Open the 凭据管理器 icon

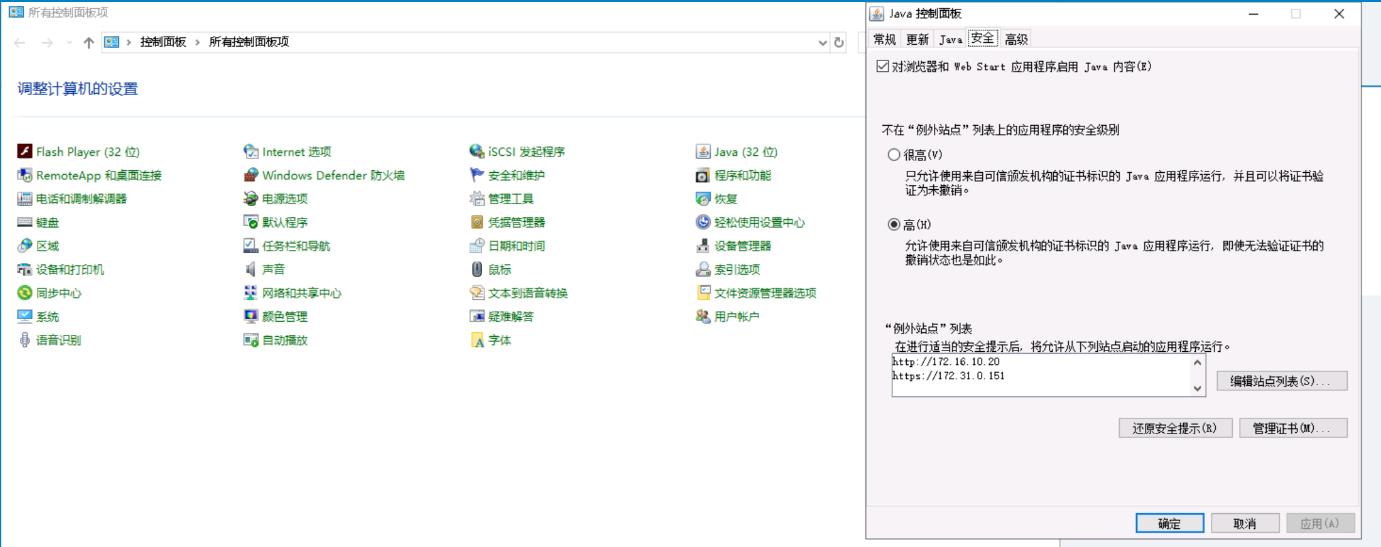477,222
